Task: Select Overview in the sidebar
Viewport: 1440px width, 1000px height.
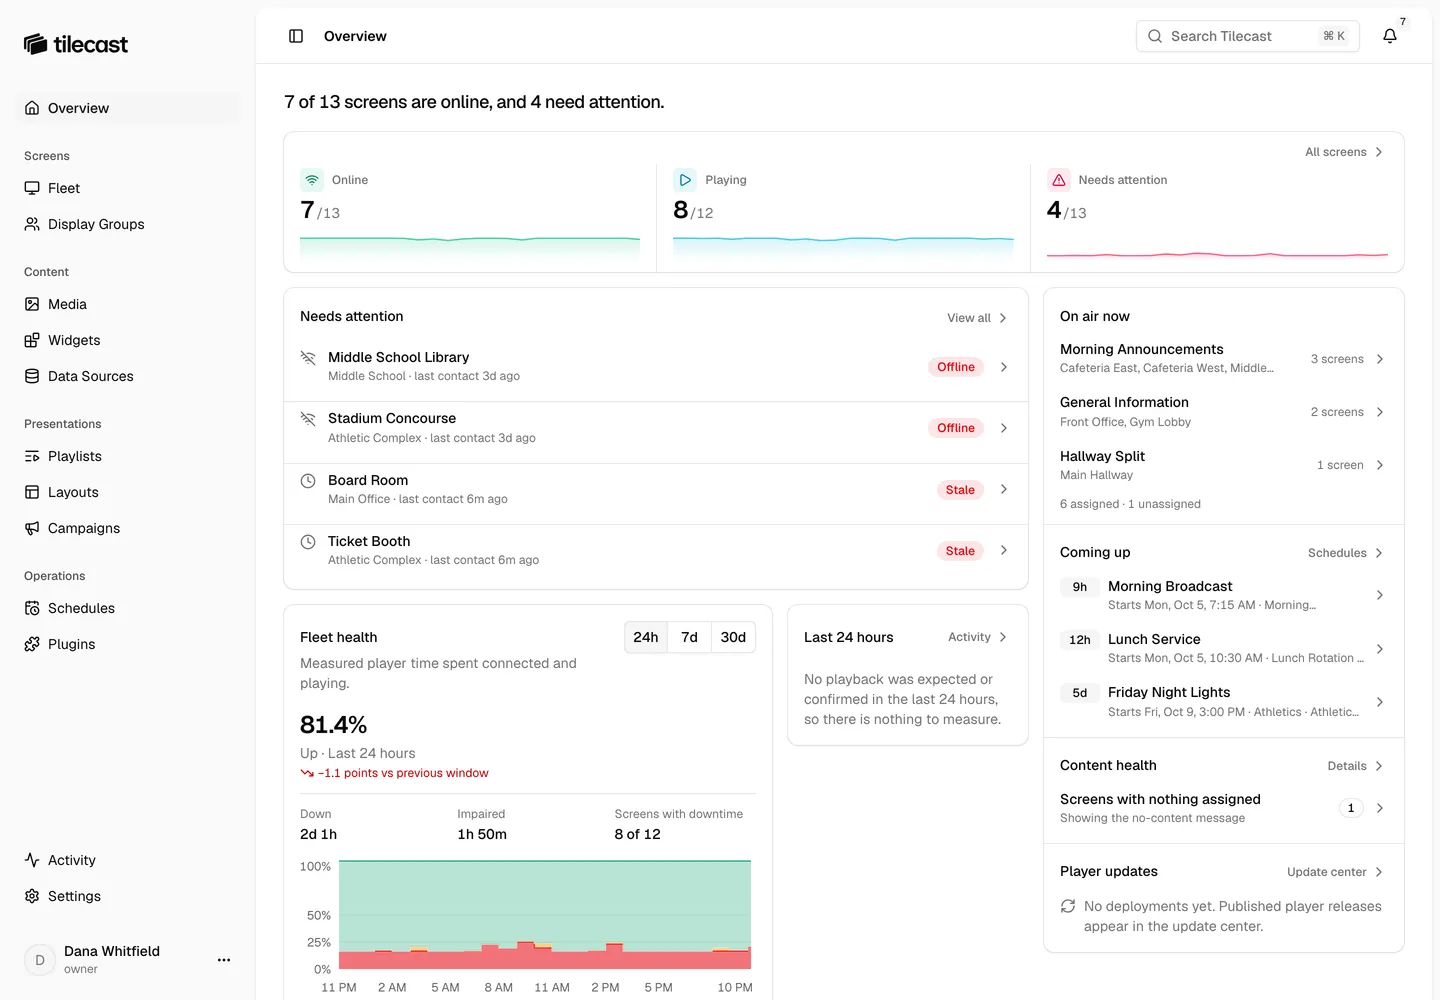Action: [x=128, y=108]
